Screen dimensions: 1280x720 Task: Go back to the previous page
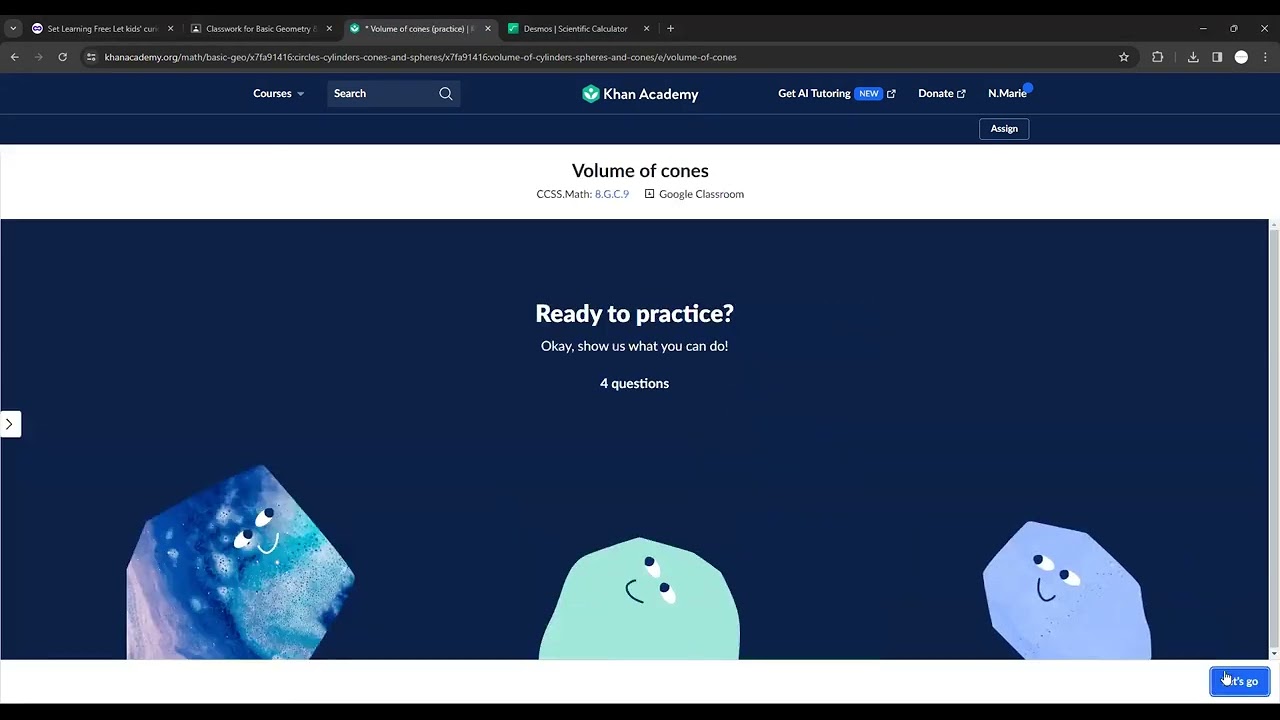click(15, 57)
